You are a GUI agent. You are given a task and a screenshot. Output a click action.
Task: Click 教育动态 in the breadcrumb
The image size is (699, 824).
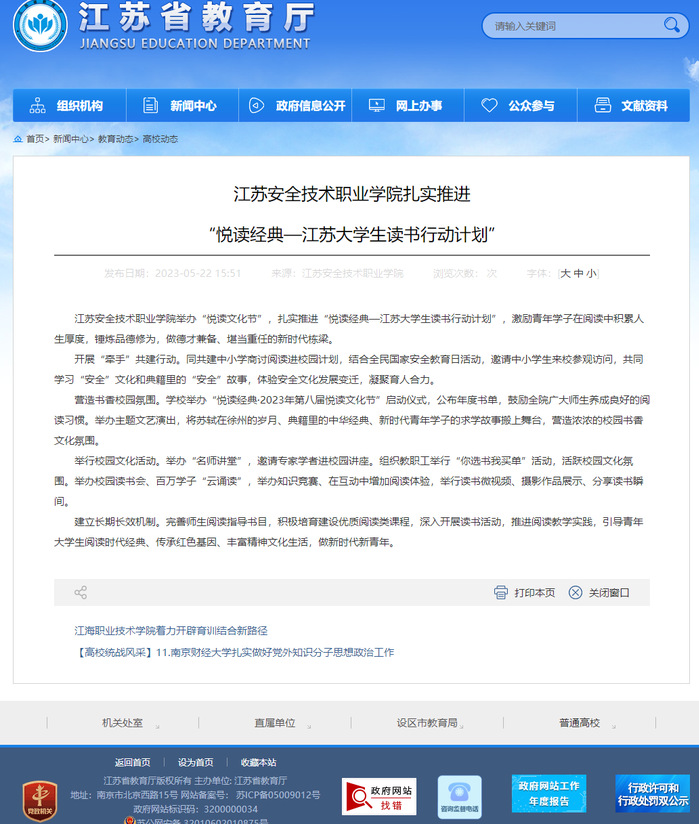click(115, 139)
